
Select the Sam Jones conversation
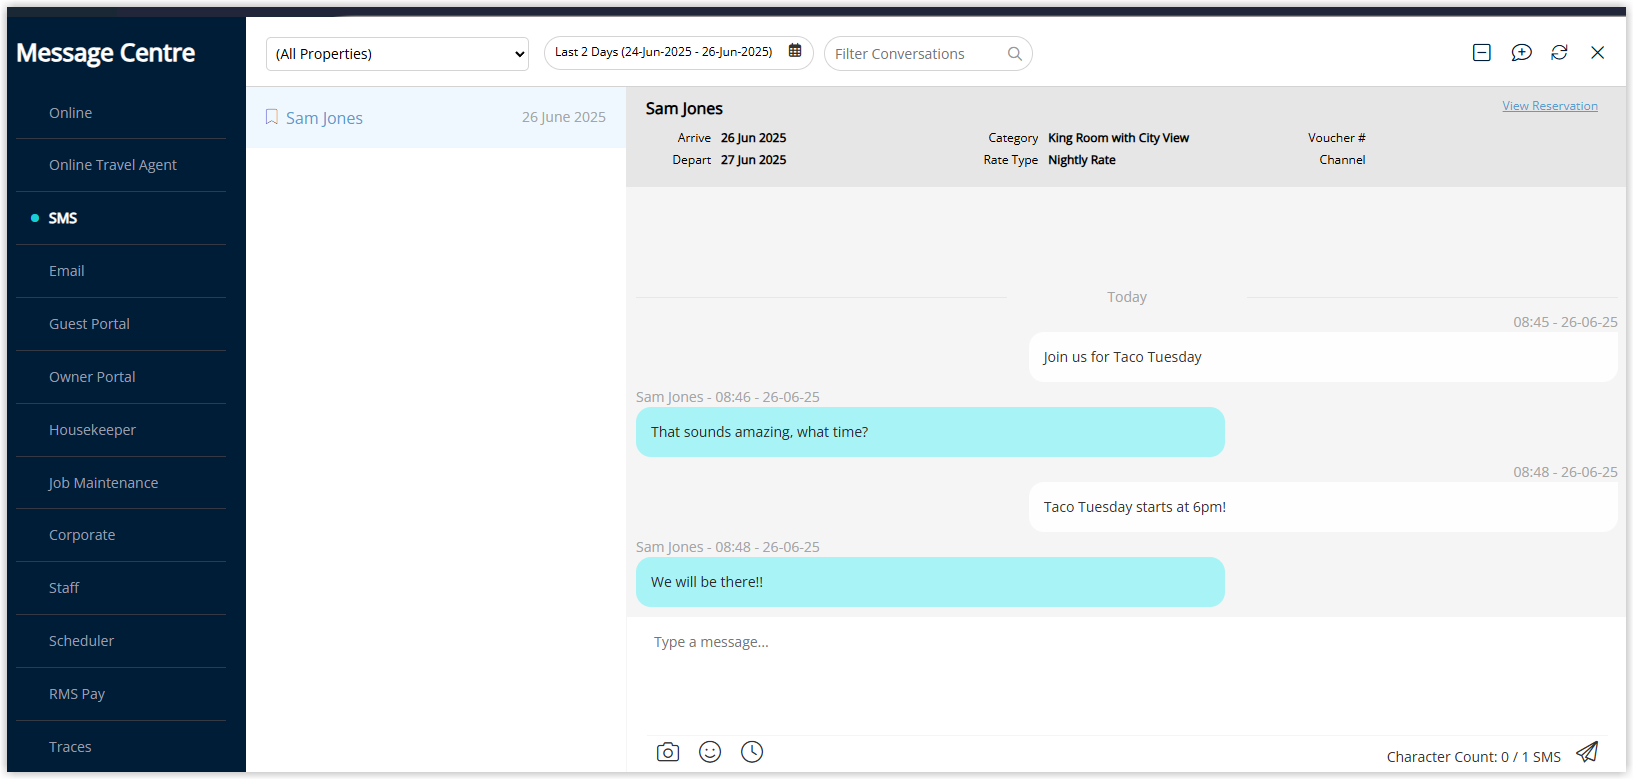pos(436,117)
